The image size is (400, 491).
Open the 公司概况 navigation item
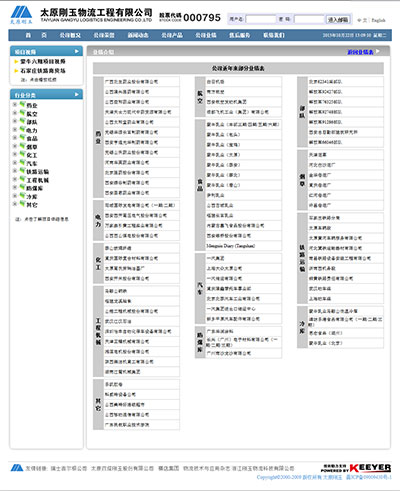(70, 35)
